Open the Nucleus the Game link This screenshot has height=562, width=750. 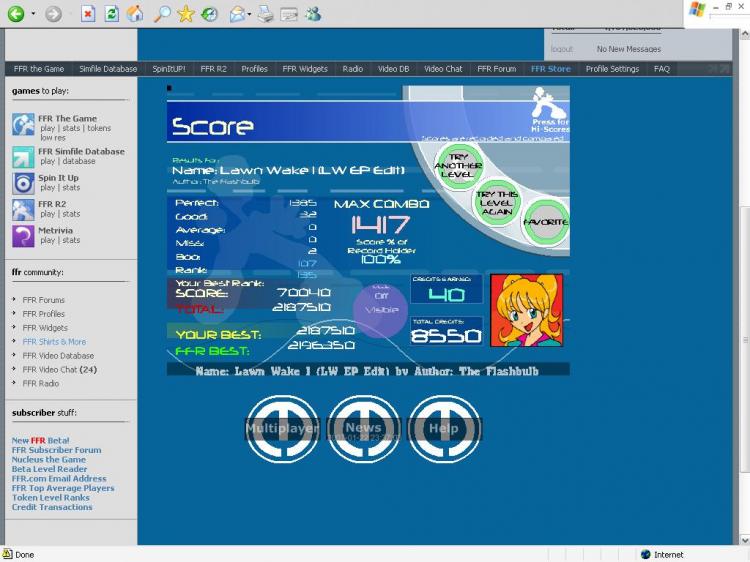point(49,460)
